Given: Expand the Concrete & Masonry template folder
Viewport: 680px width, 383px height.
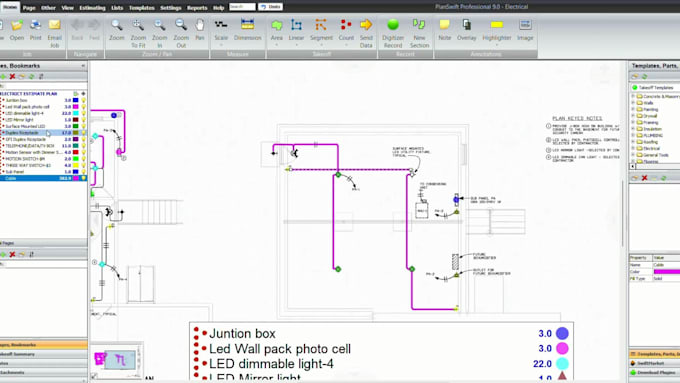Looking at the screenshot, I should (x=633, y=96).
